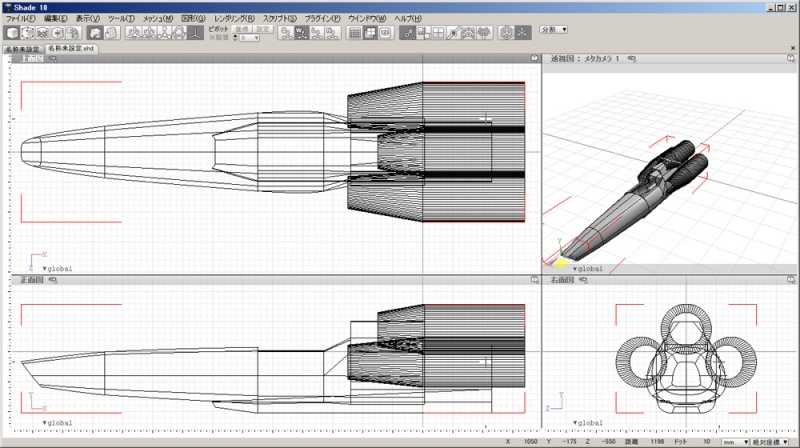Open the ウインドウ(W) menu
This screenshot has width=800, height=448.
[x=367, y=18]
